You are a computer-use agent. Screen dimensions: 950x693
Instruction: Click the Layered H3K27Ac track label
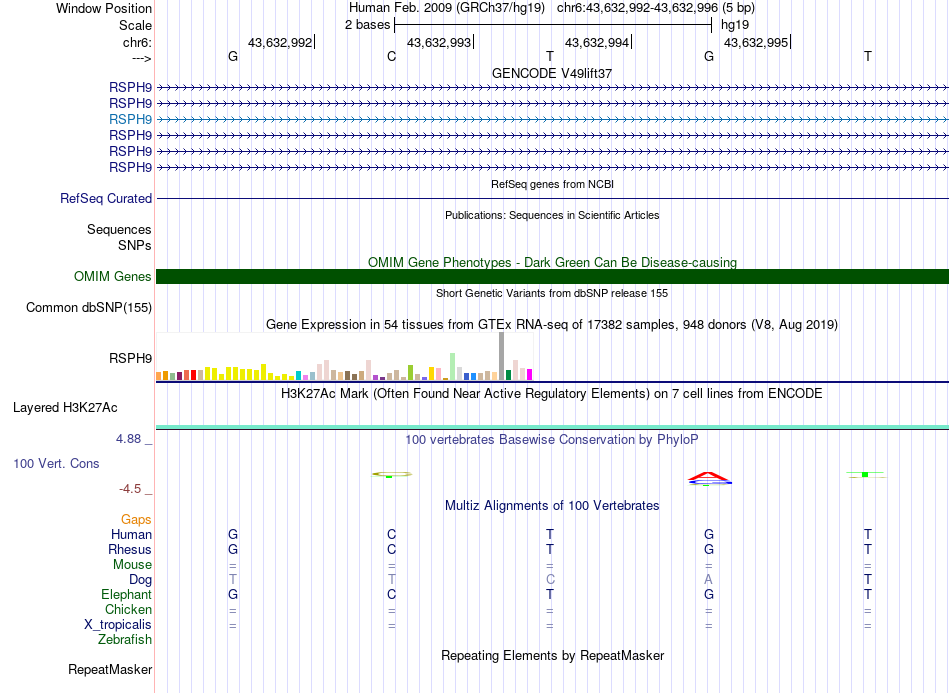click(65, 408)
